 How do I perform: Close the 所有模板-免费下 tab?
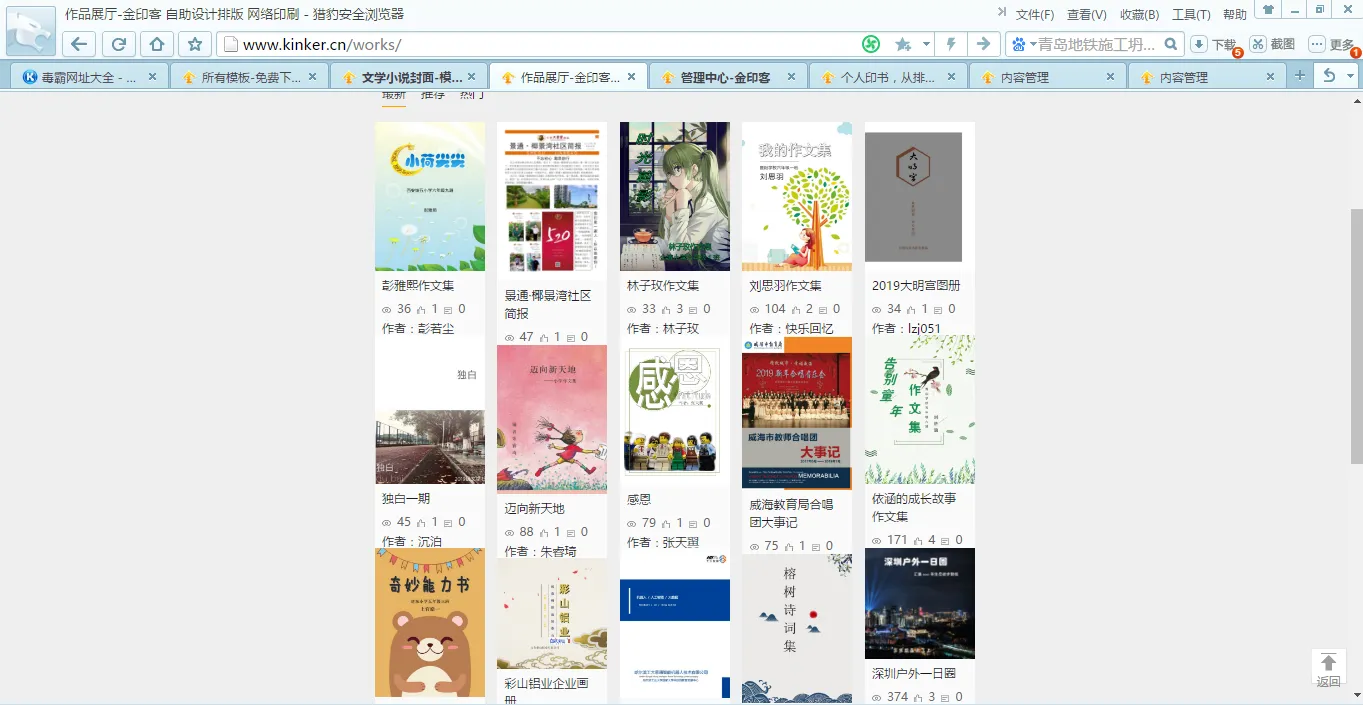point(312,76)
